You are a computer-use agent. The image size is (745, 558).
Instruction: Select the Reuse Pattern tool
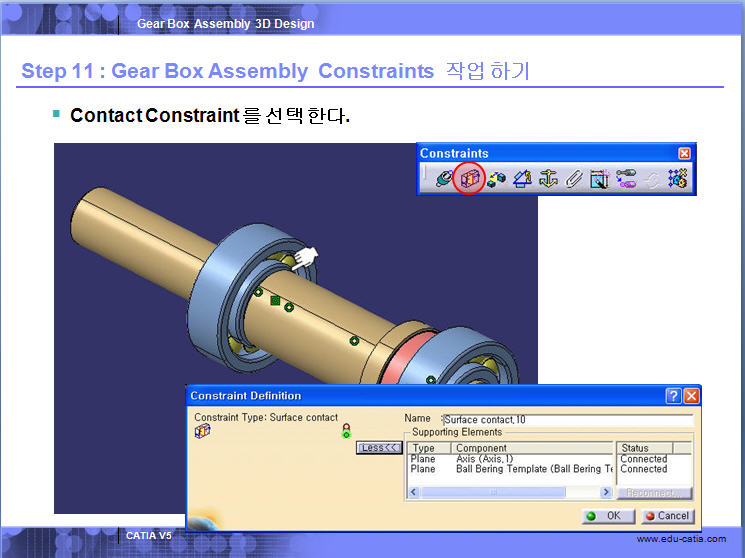678,180
